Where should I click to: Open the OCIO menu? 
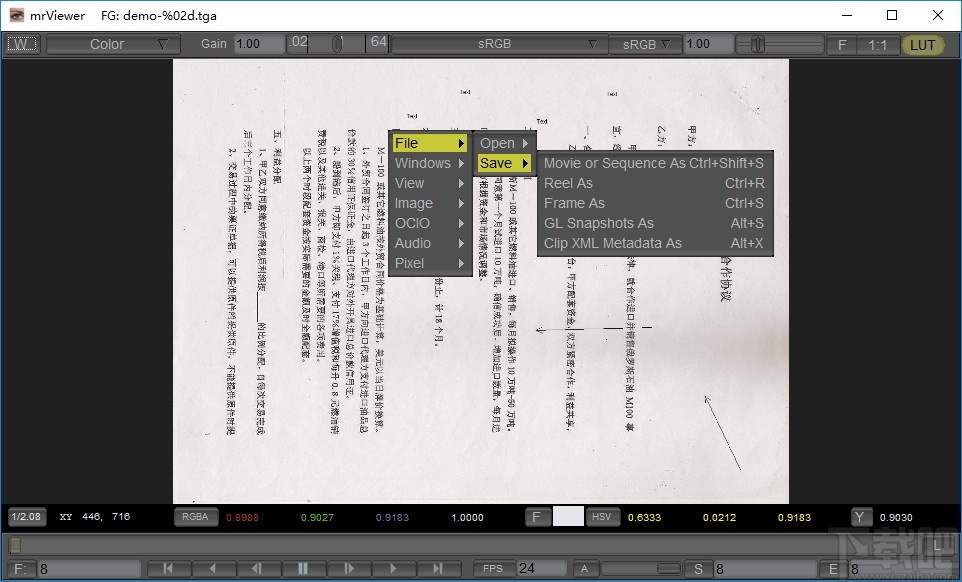(412, 223)
